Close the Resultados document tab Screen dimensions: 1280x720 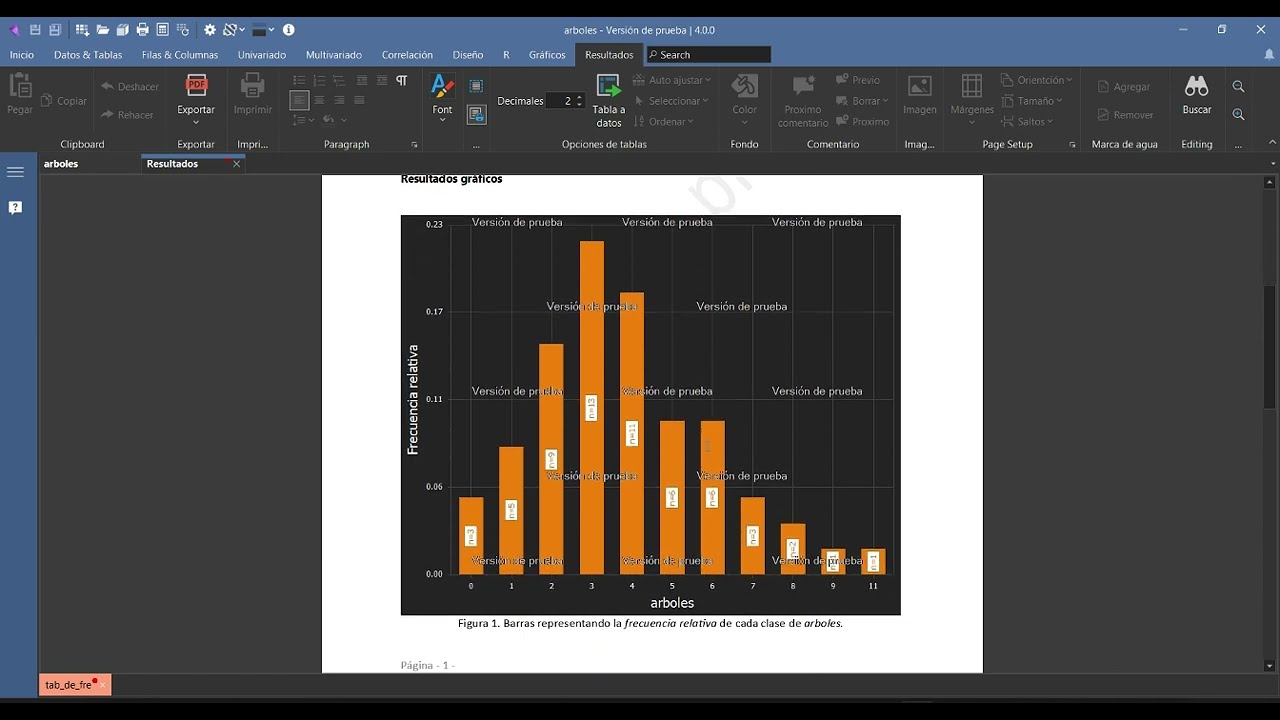coord(237,164)
